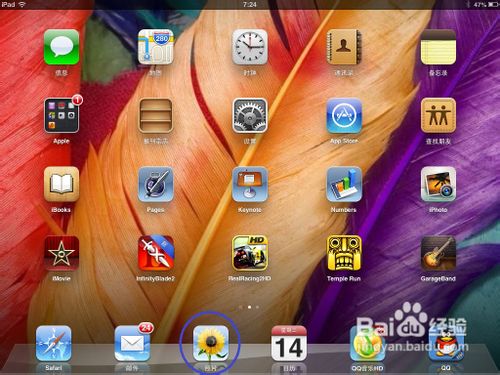The width and height of the screenshot is (500, 375).
Task: Open the Apple folder with badge
Action: [61, 116]
